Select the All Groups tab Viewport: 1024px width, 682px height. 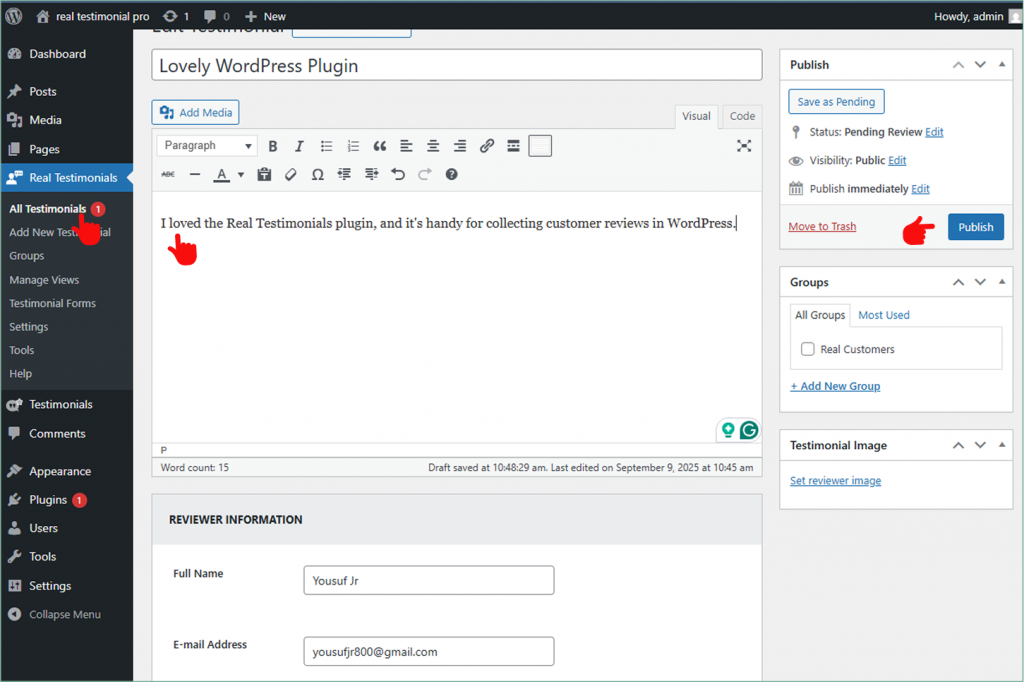(x=820, y=315)
